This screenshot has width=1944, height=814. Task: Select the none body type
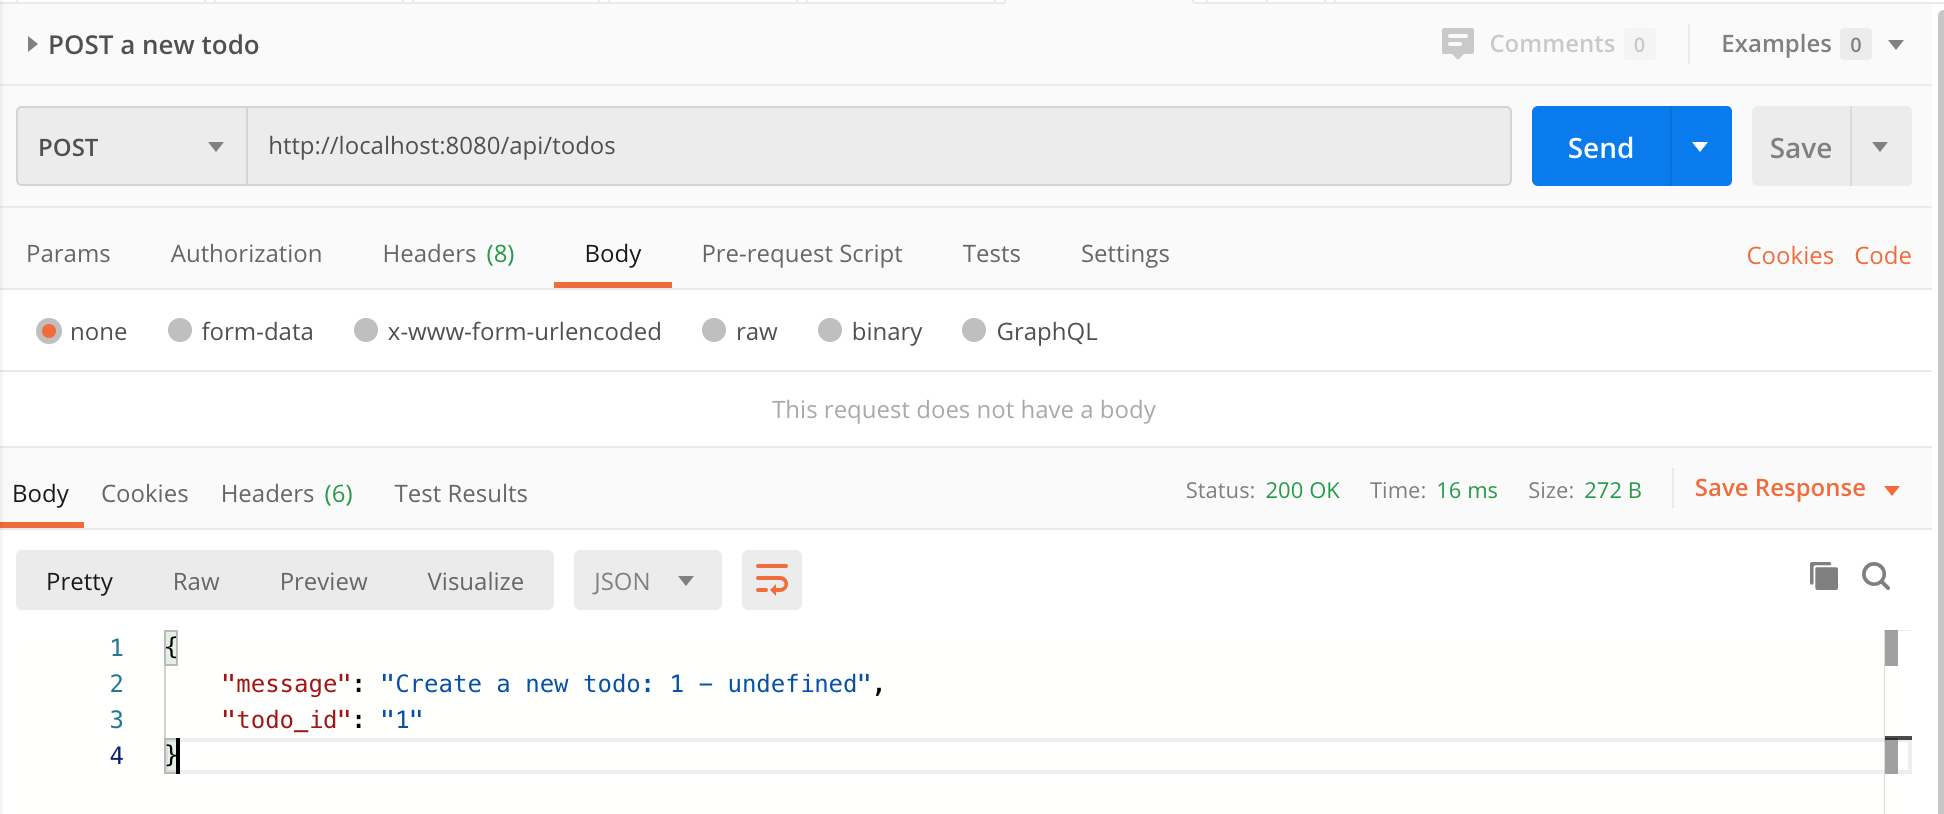[49, 331]
